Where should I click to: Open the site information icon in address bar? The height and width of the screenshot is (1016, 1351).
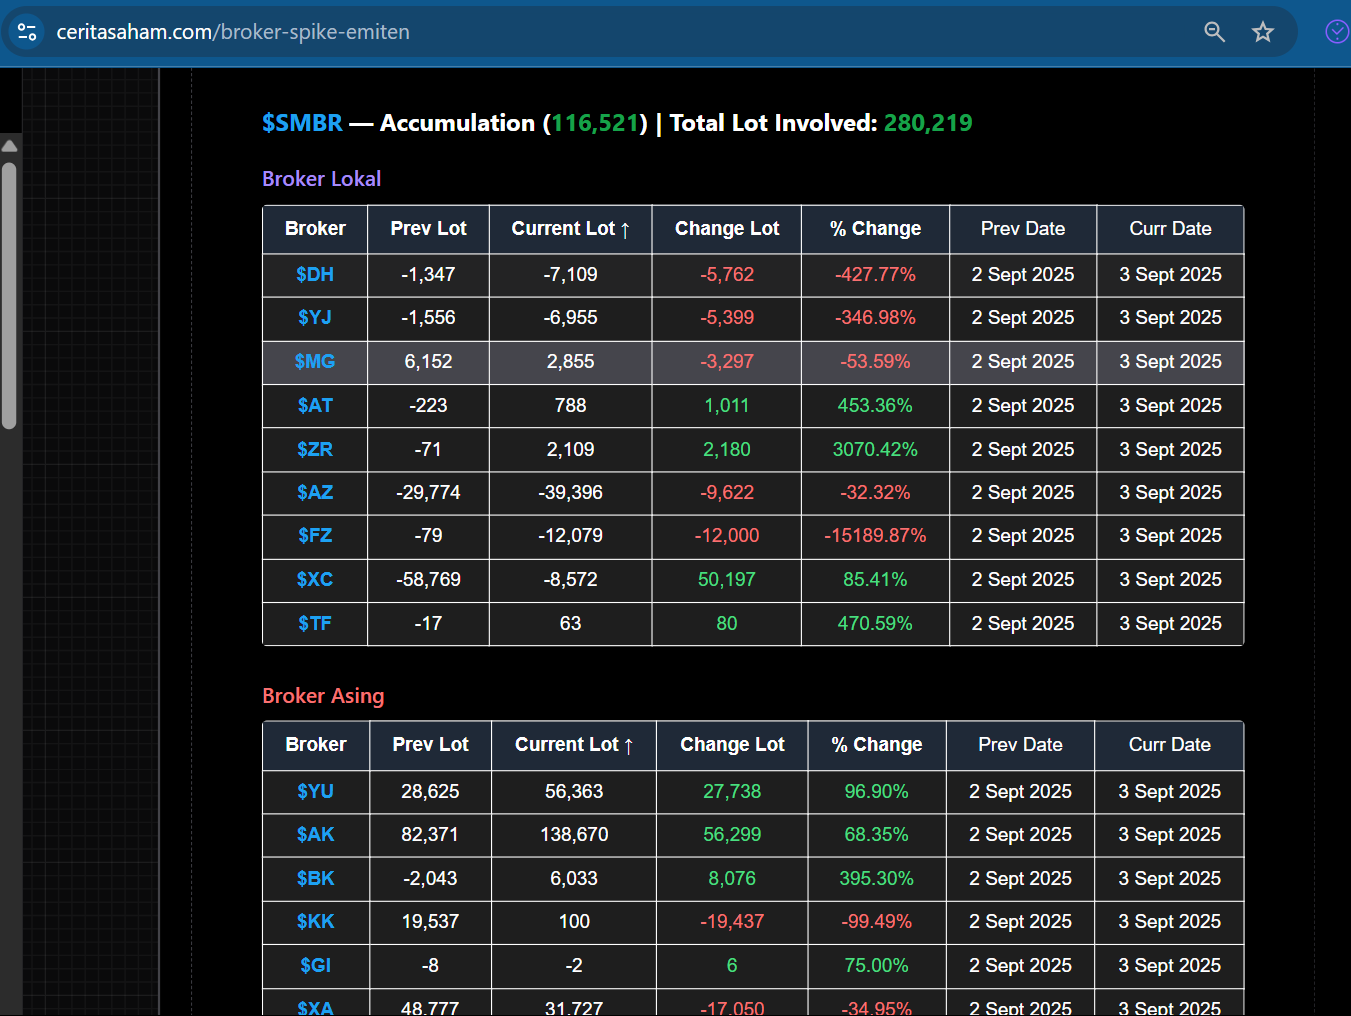(x=27, y=32)
